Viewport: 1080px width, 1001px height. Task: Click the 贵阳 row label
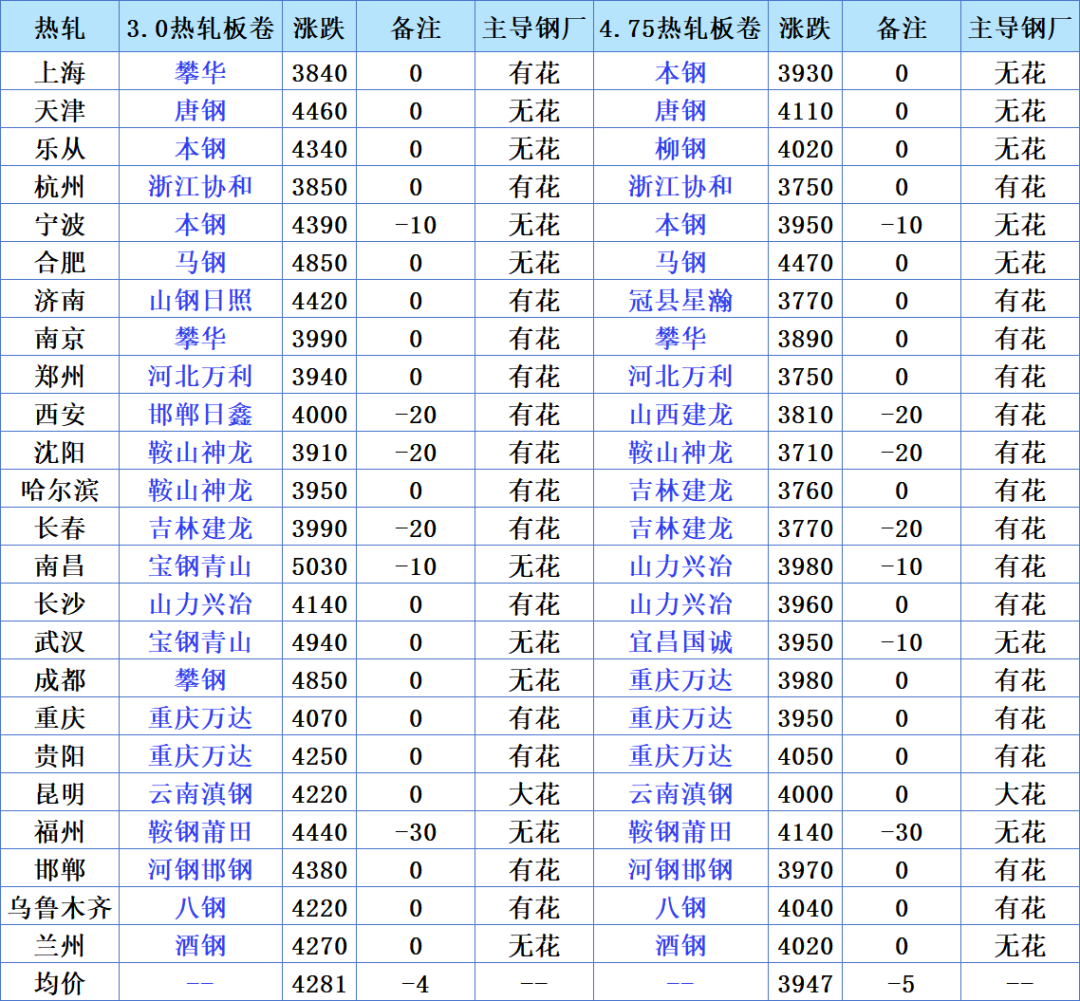point(60,756)
